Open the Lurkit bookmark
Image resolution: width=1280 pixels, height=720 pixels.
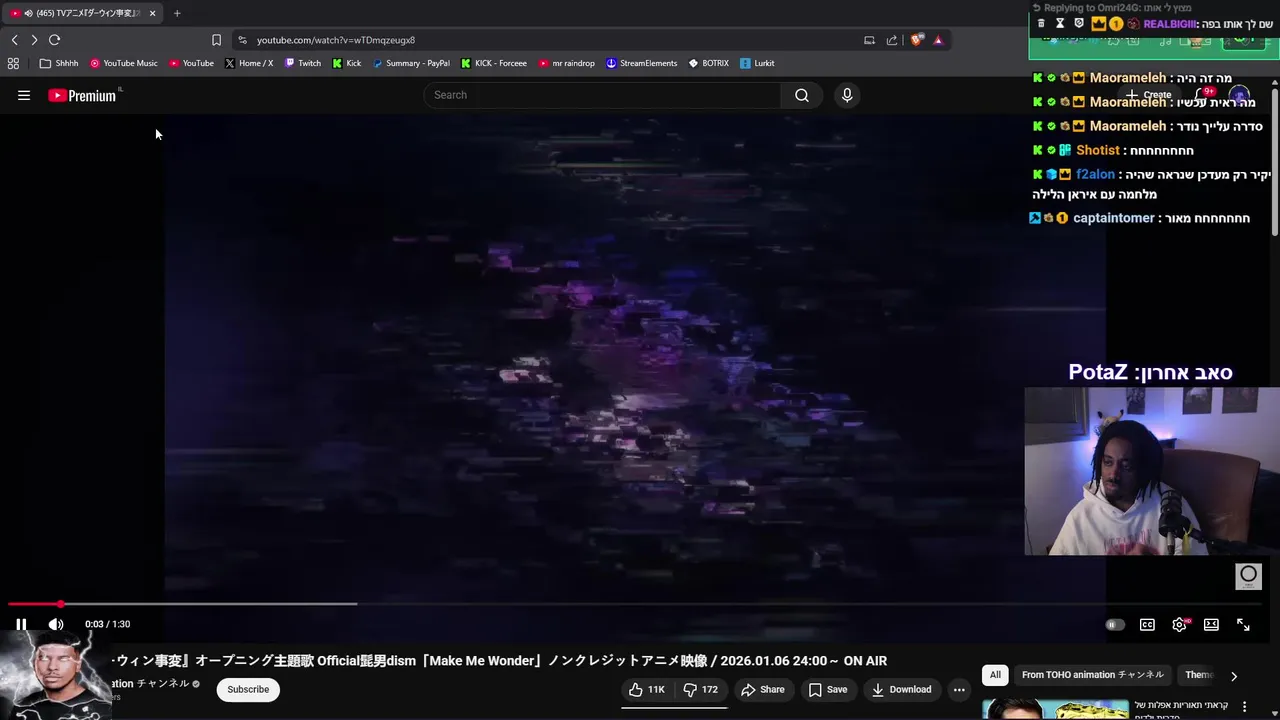[757, 63]
